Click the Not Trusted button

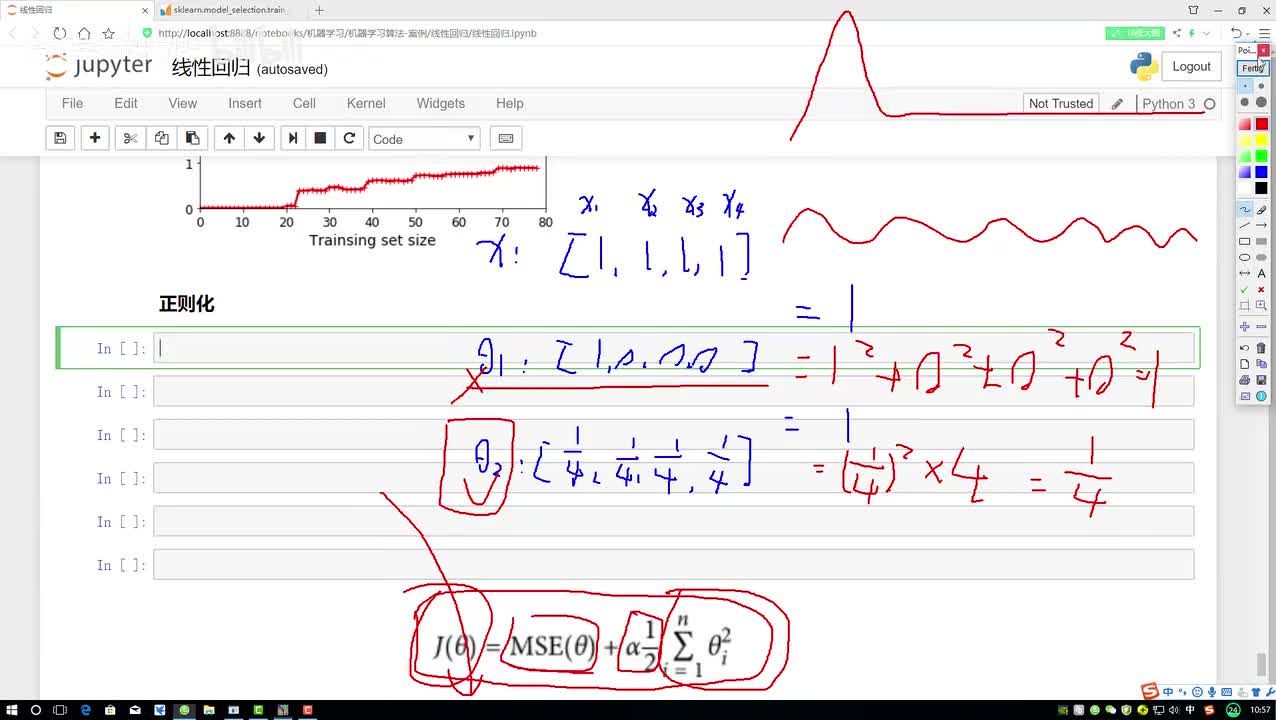1061,103
